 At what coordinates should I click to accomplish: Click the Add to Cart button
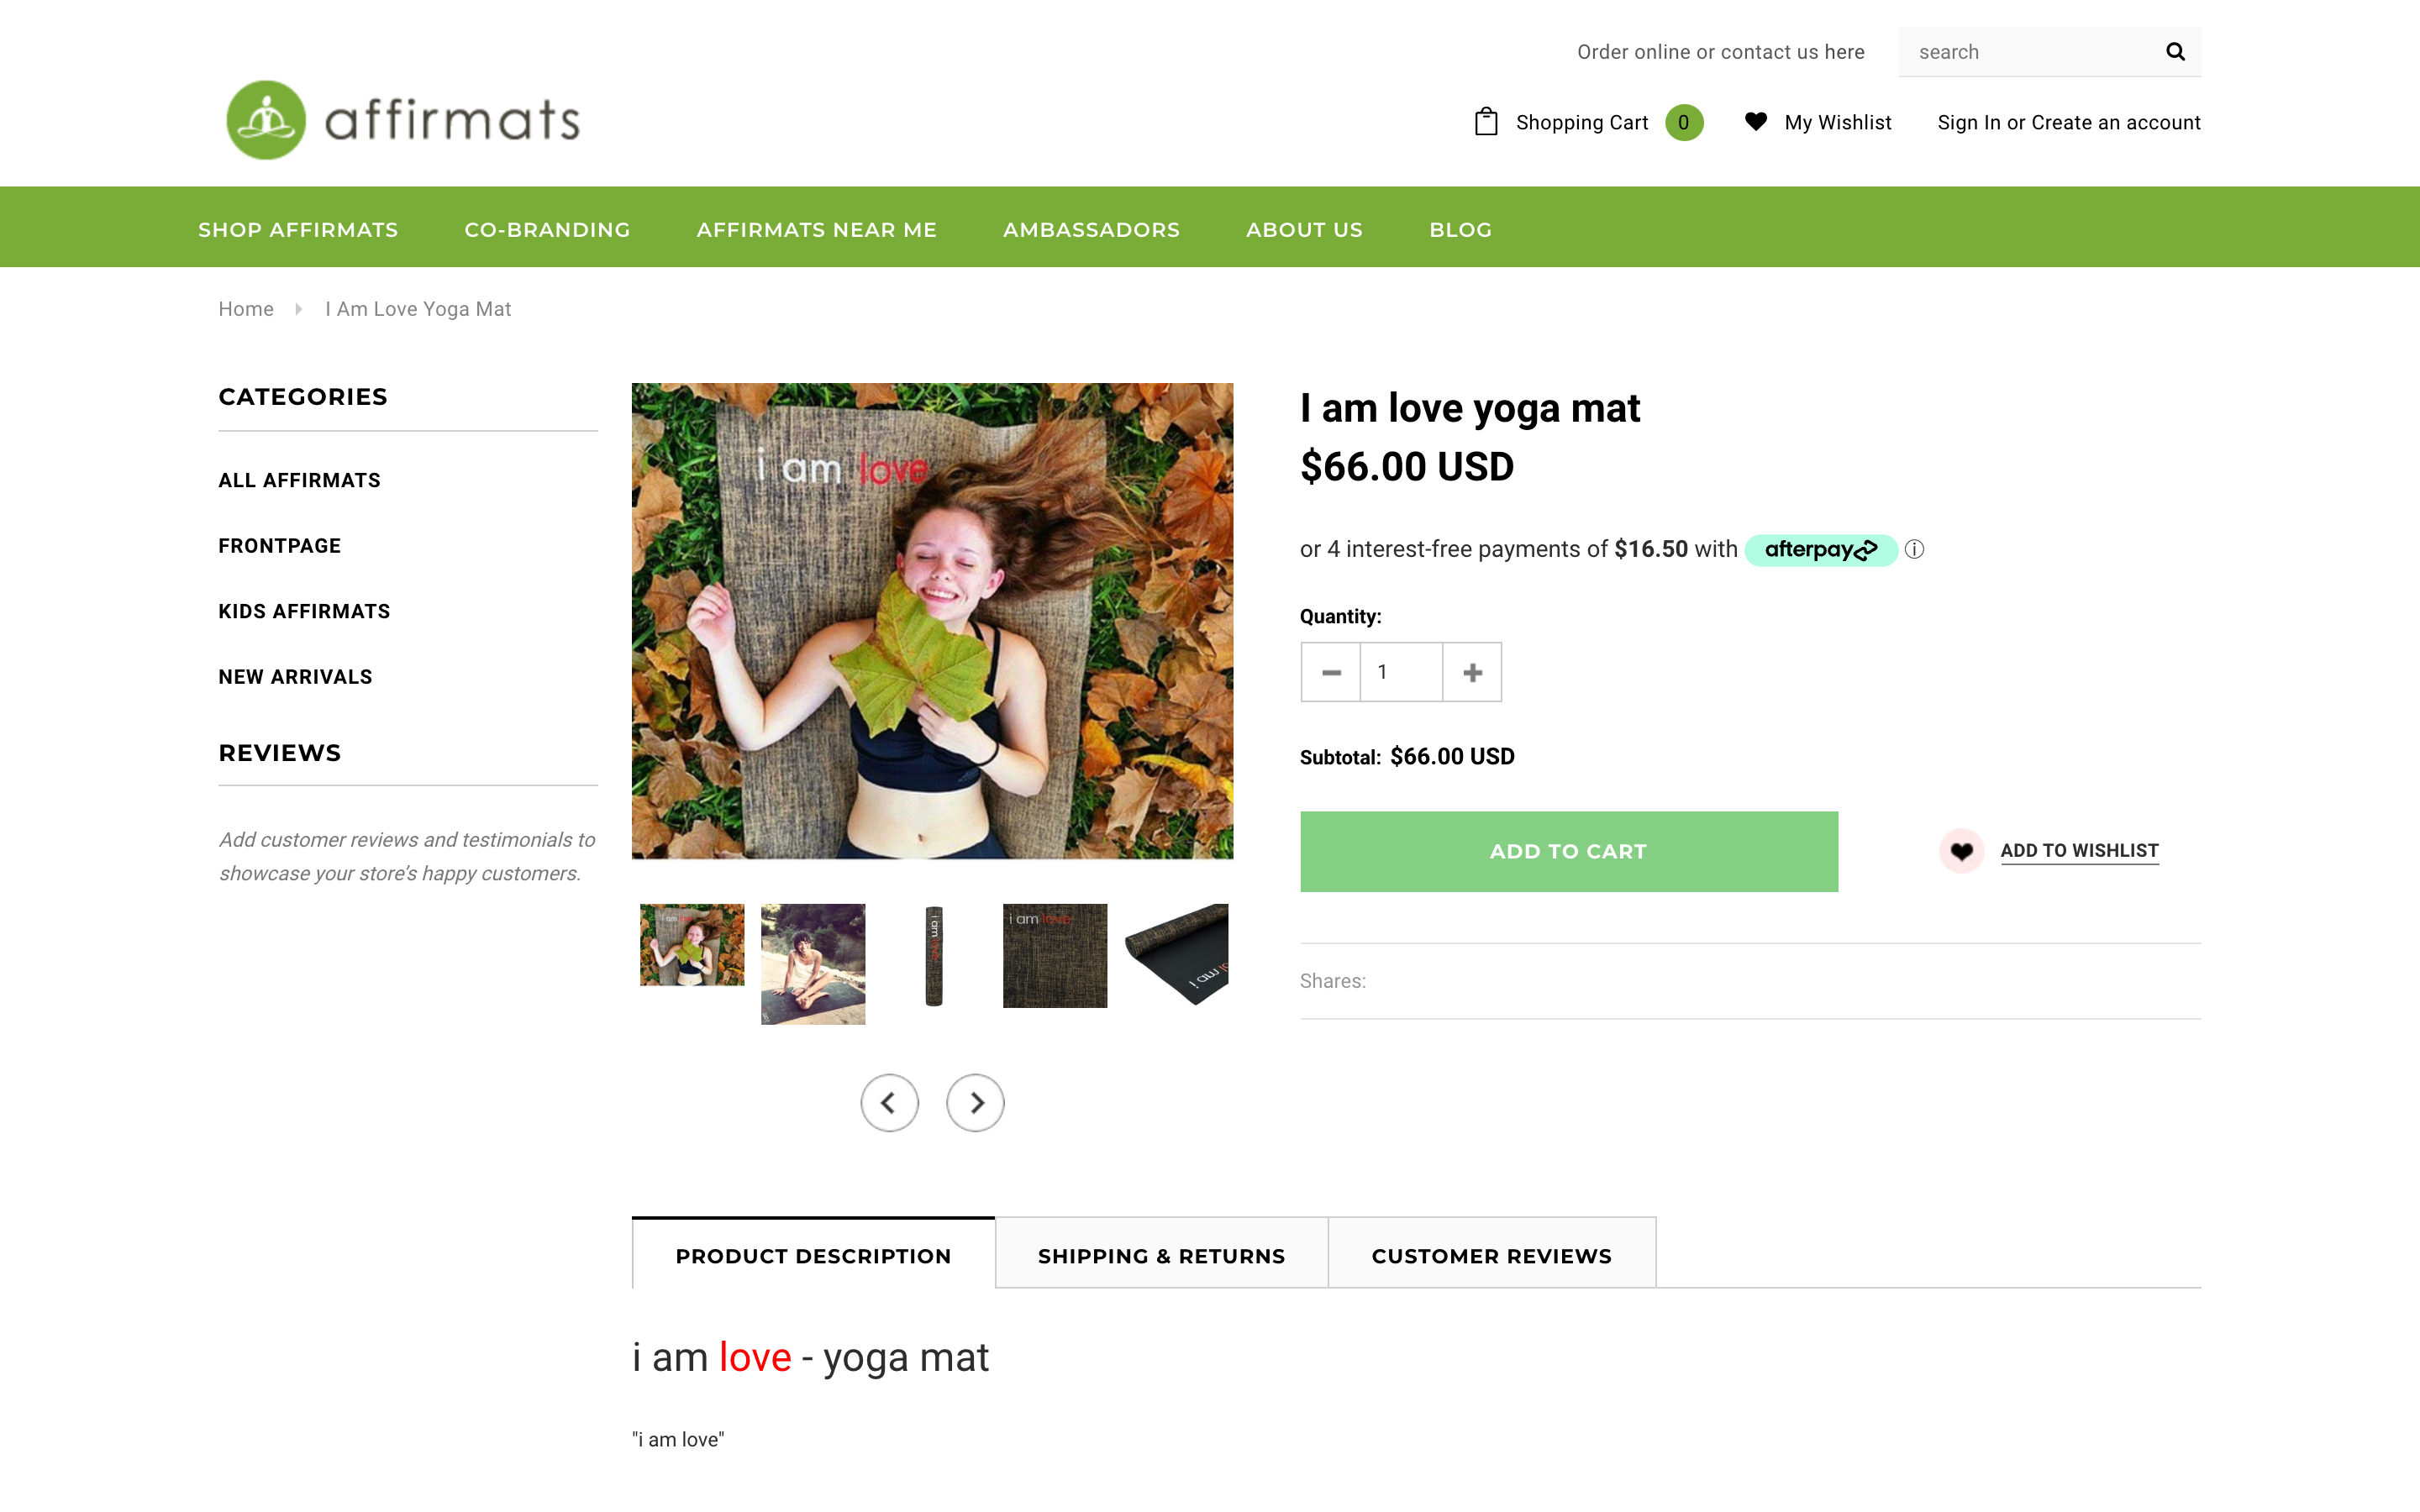coord(1568,851)
